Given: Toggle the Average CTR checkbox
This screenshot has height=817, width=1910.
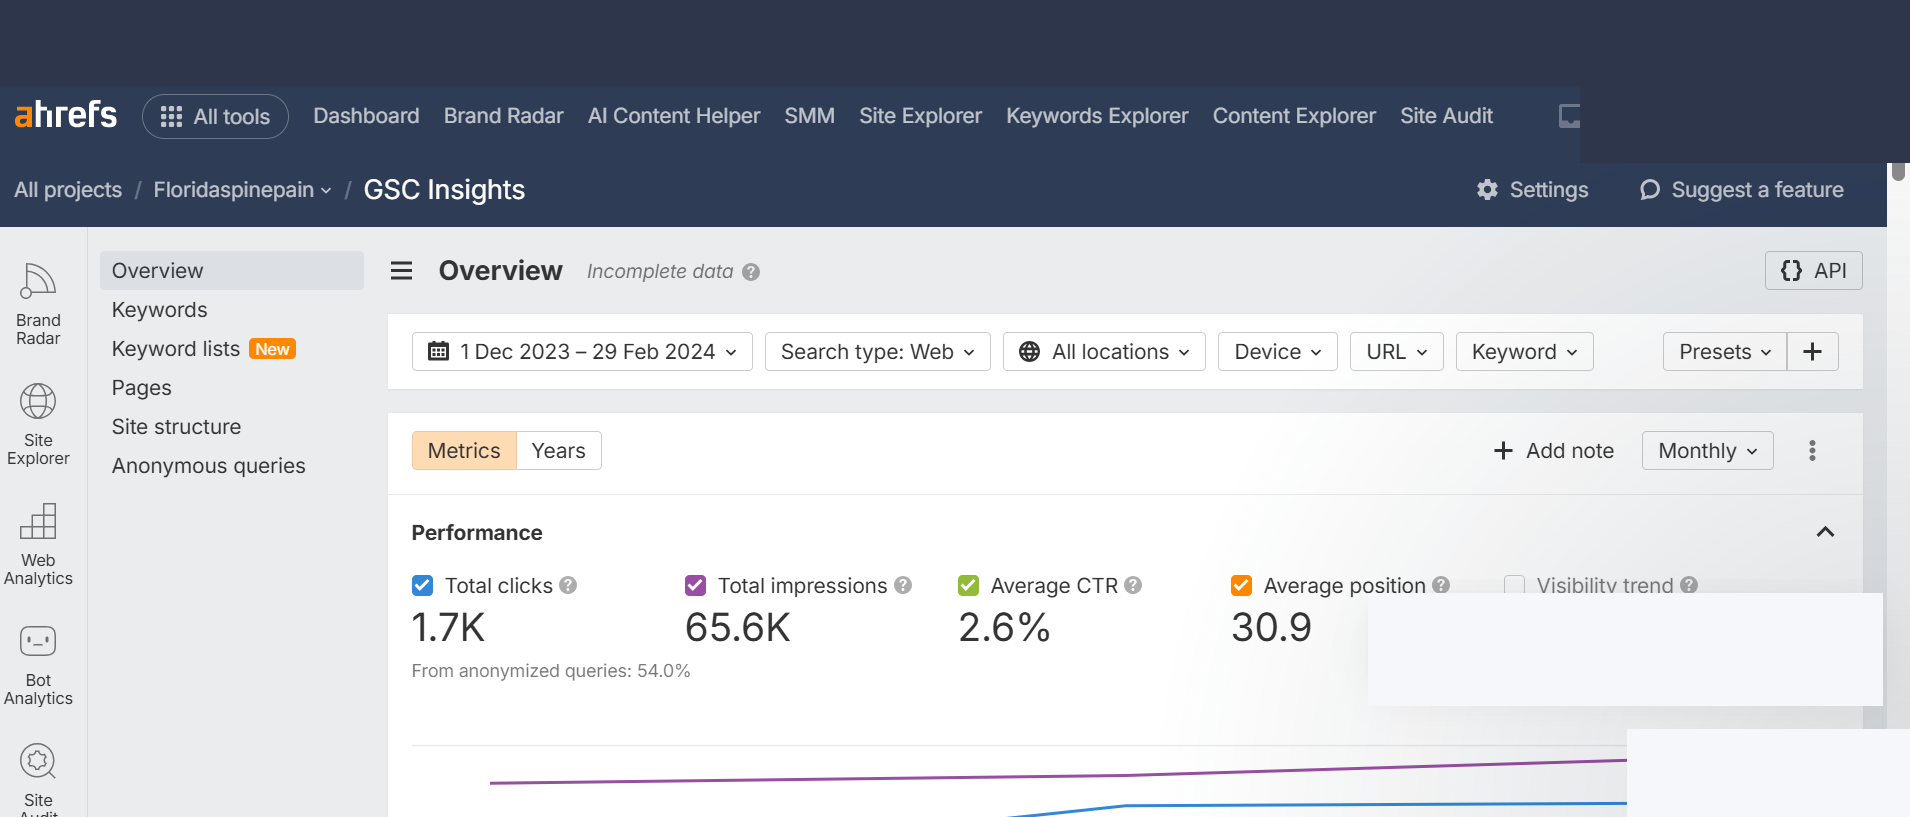Looking at the screenshot, I should coord(969,585).
